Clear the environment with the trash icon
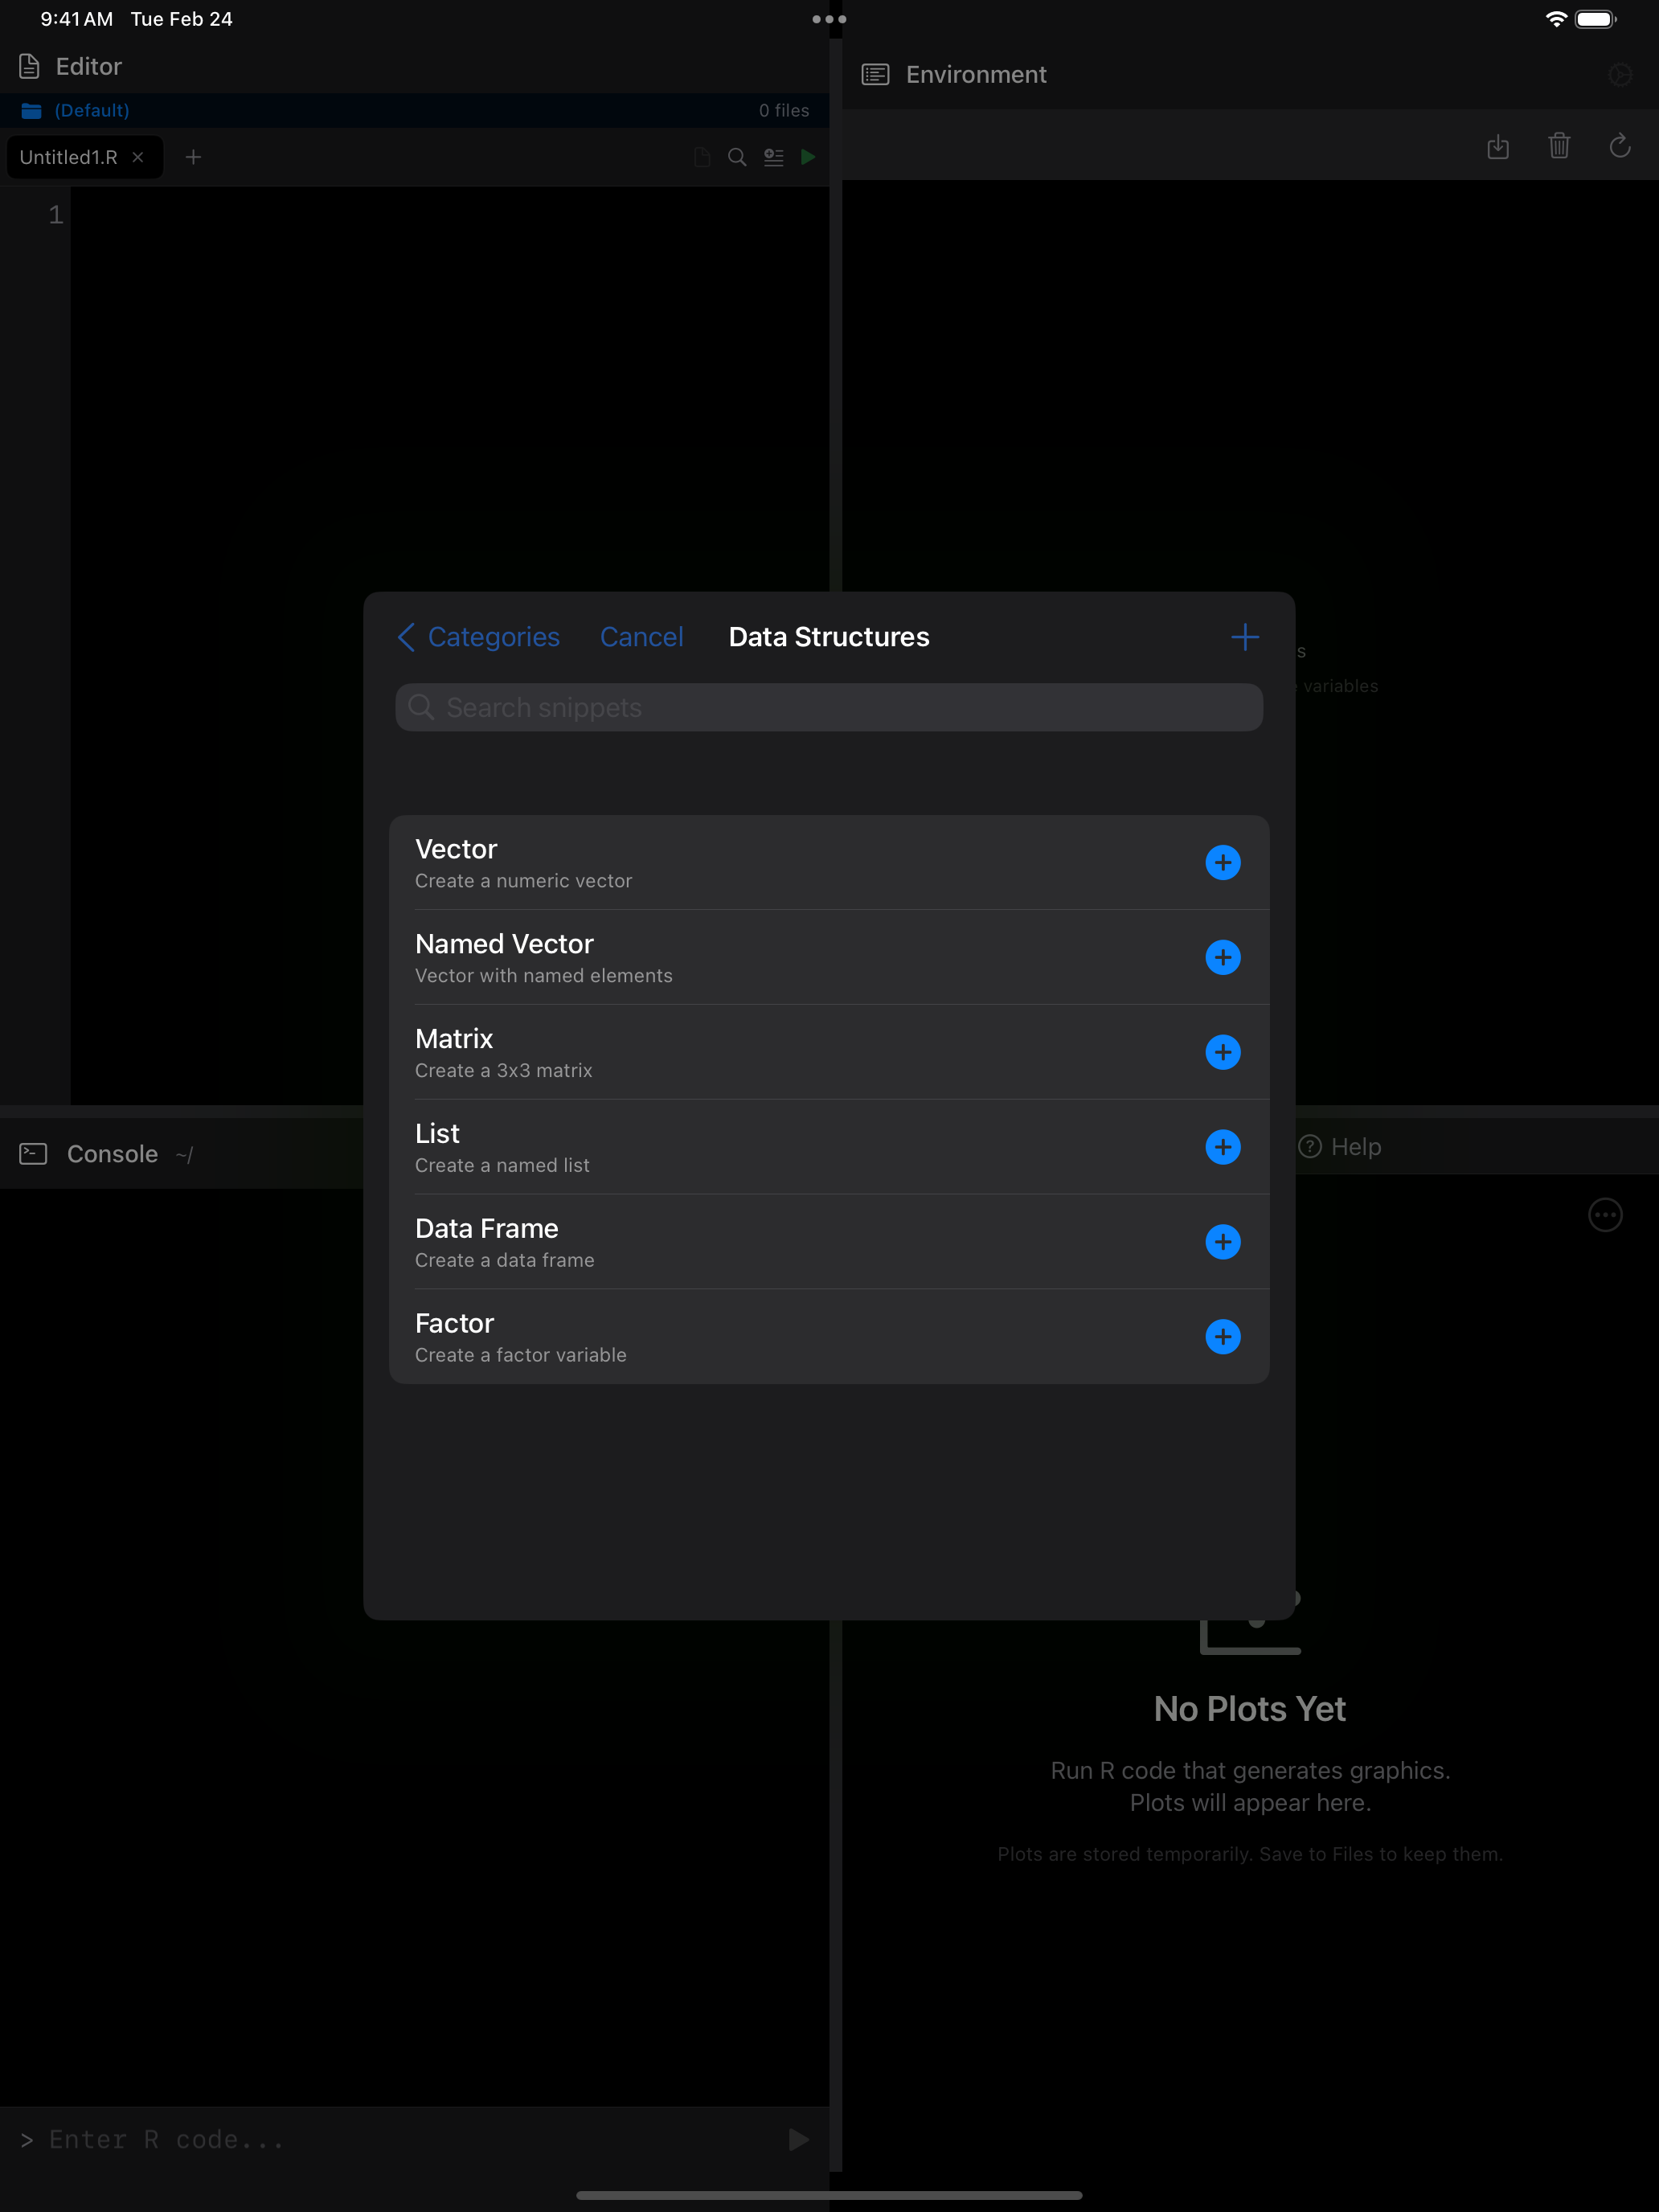Image resolution: width=1659 pixels, height=2212 pixels. (x=1559, y=146)
